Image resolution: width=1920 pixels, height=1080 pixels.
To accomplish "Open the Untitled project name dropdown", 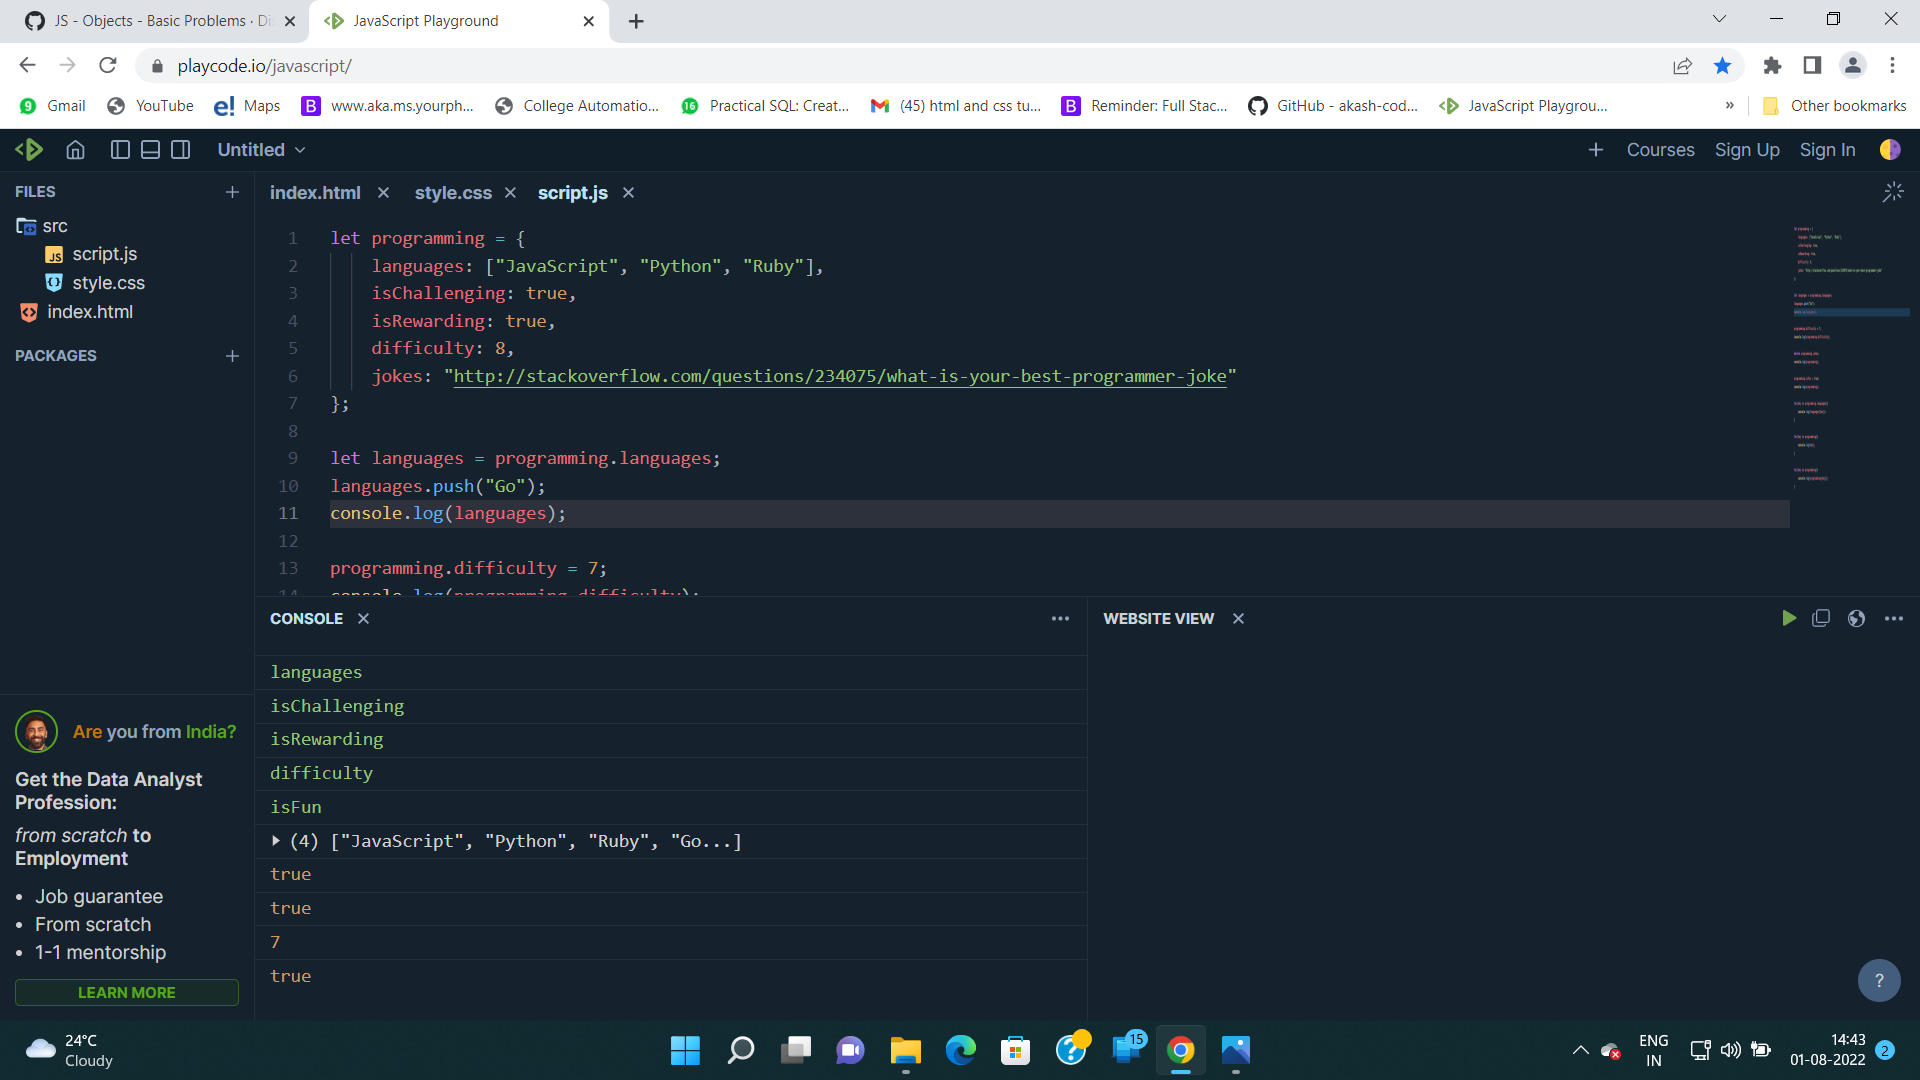I will click(x=260, y=149).
